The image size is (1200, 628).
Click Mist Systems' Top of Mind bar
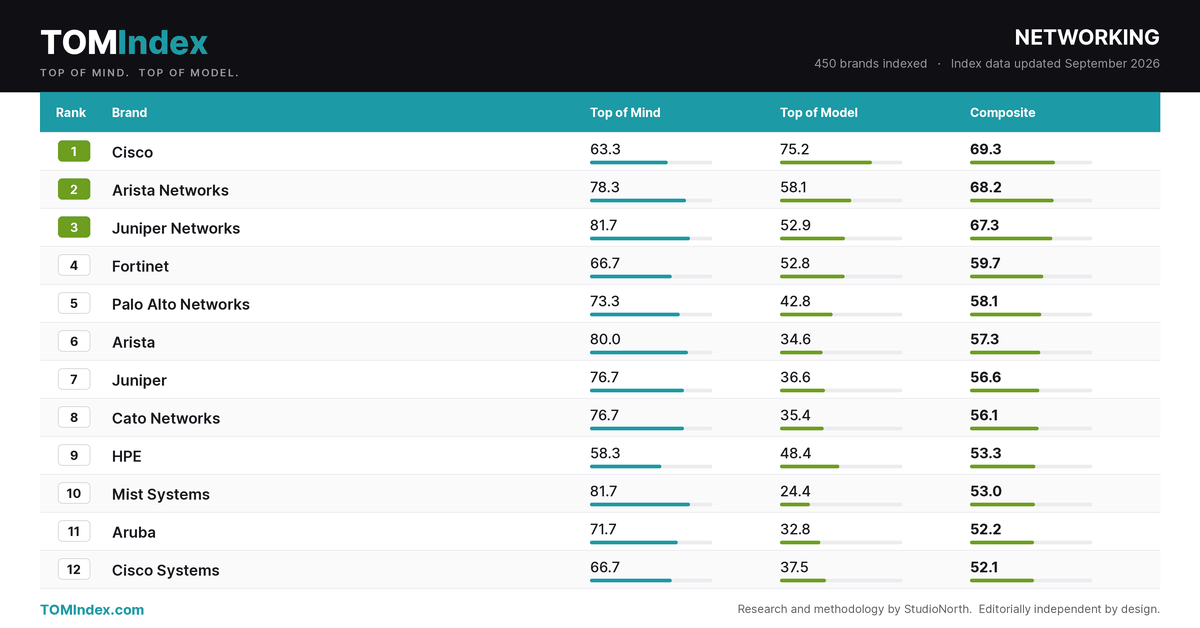tap(651, 504)
